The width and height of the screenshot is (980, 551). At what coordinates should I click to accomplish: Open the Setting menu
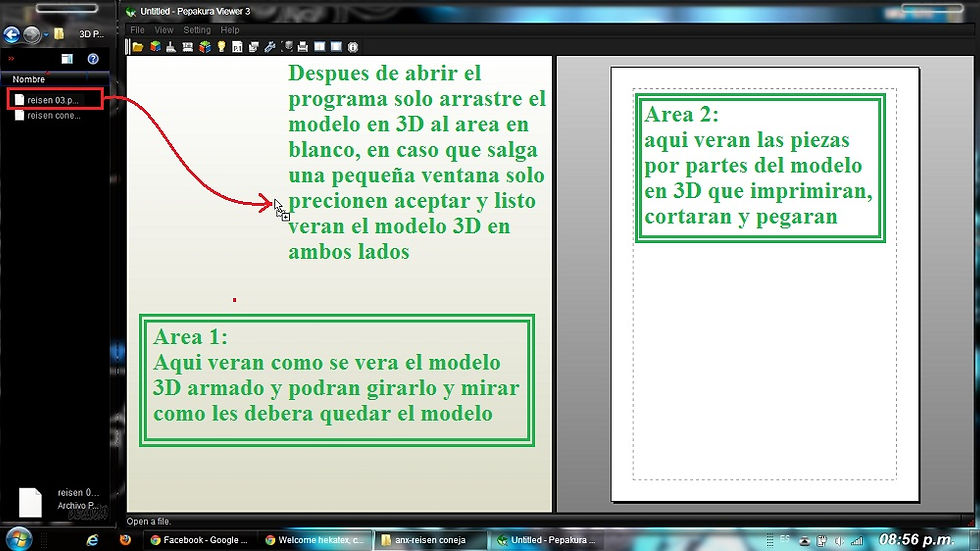(x=197, y=30)
